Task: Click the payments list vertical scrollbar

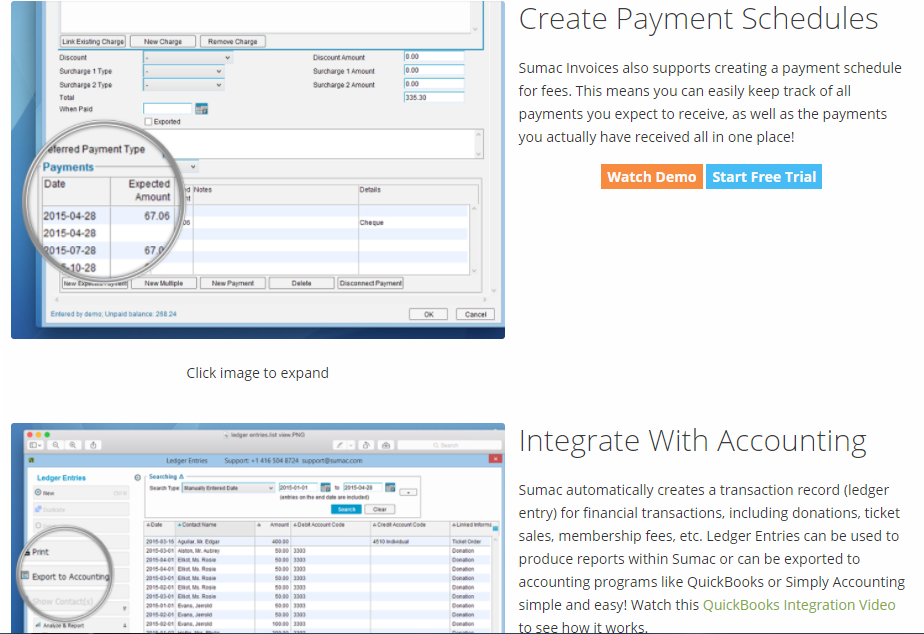Action: (x=474, y=240)
